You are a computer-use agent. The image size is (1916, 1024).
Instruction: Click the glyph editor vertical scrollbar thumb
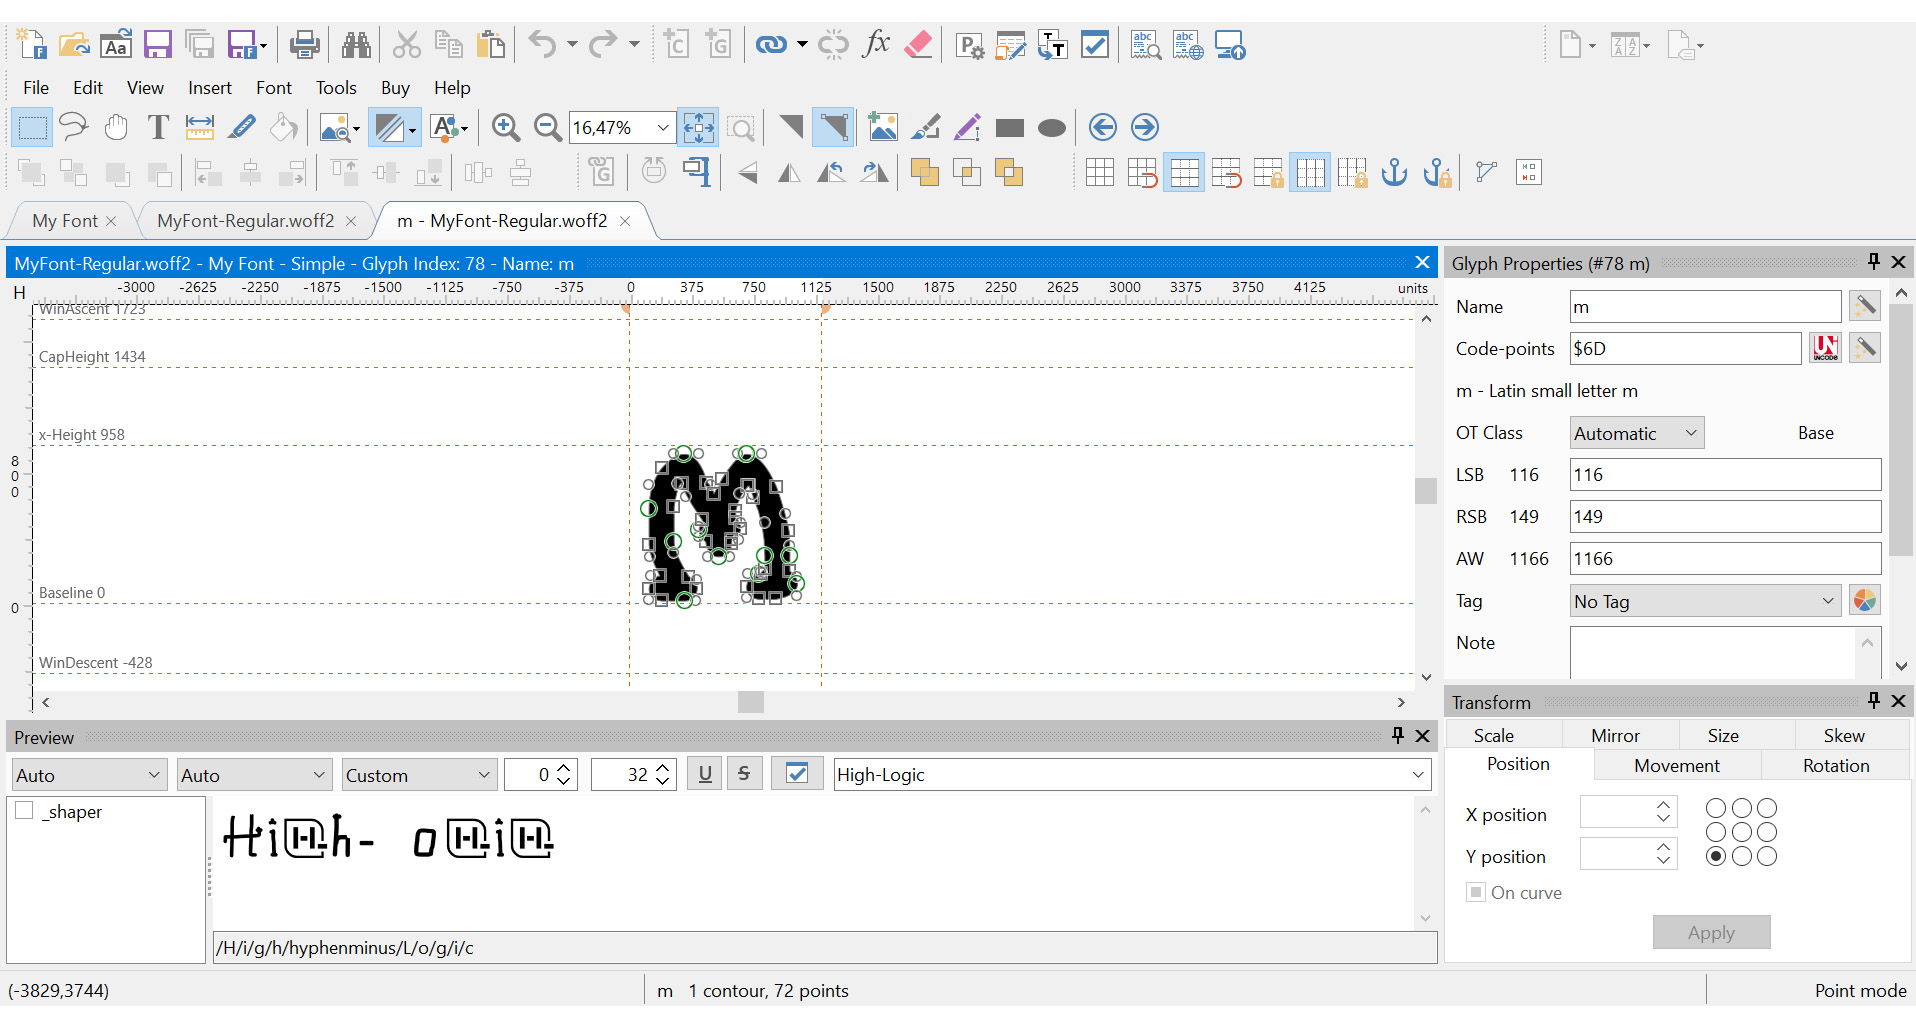pos(1426,491)
